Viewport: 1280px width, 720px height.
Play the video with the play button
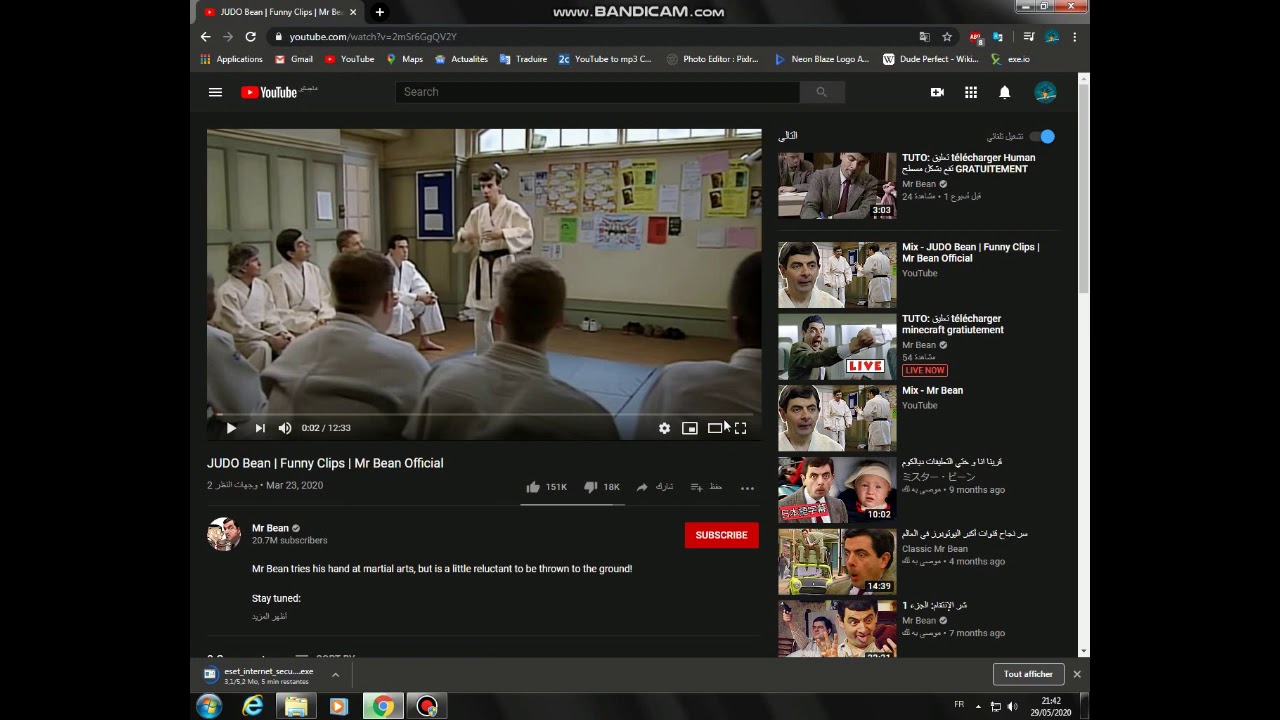tap(231, 428)
